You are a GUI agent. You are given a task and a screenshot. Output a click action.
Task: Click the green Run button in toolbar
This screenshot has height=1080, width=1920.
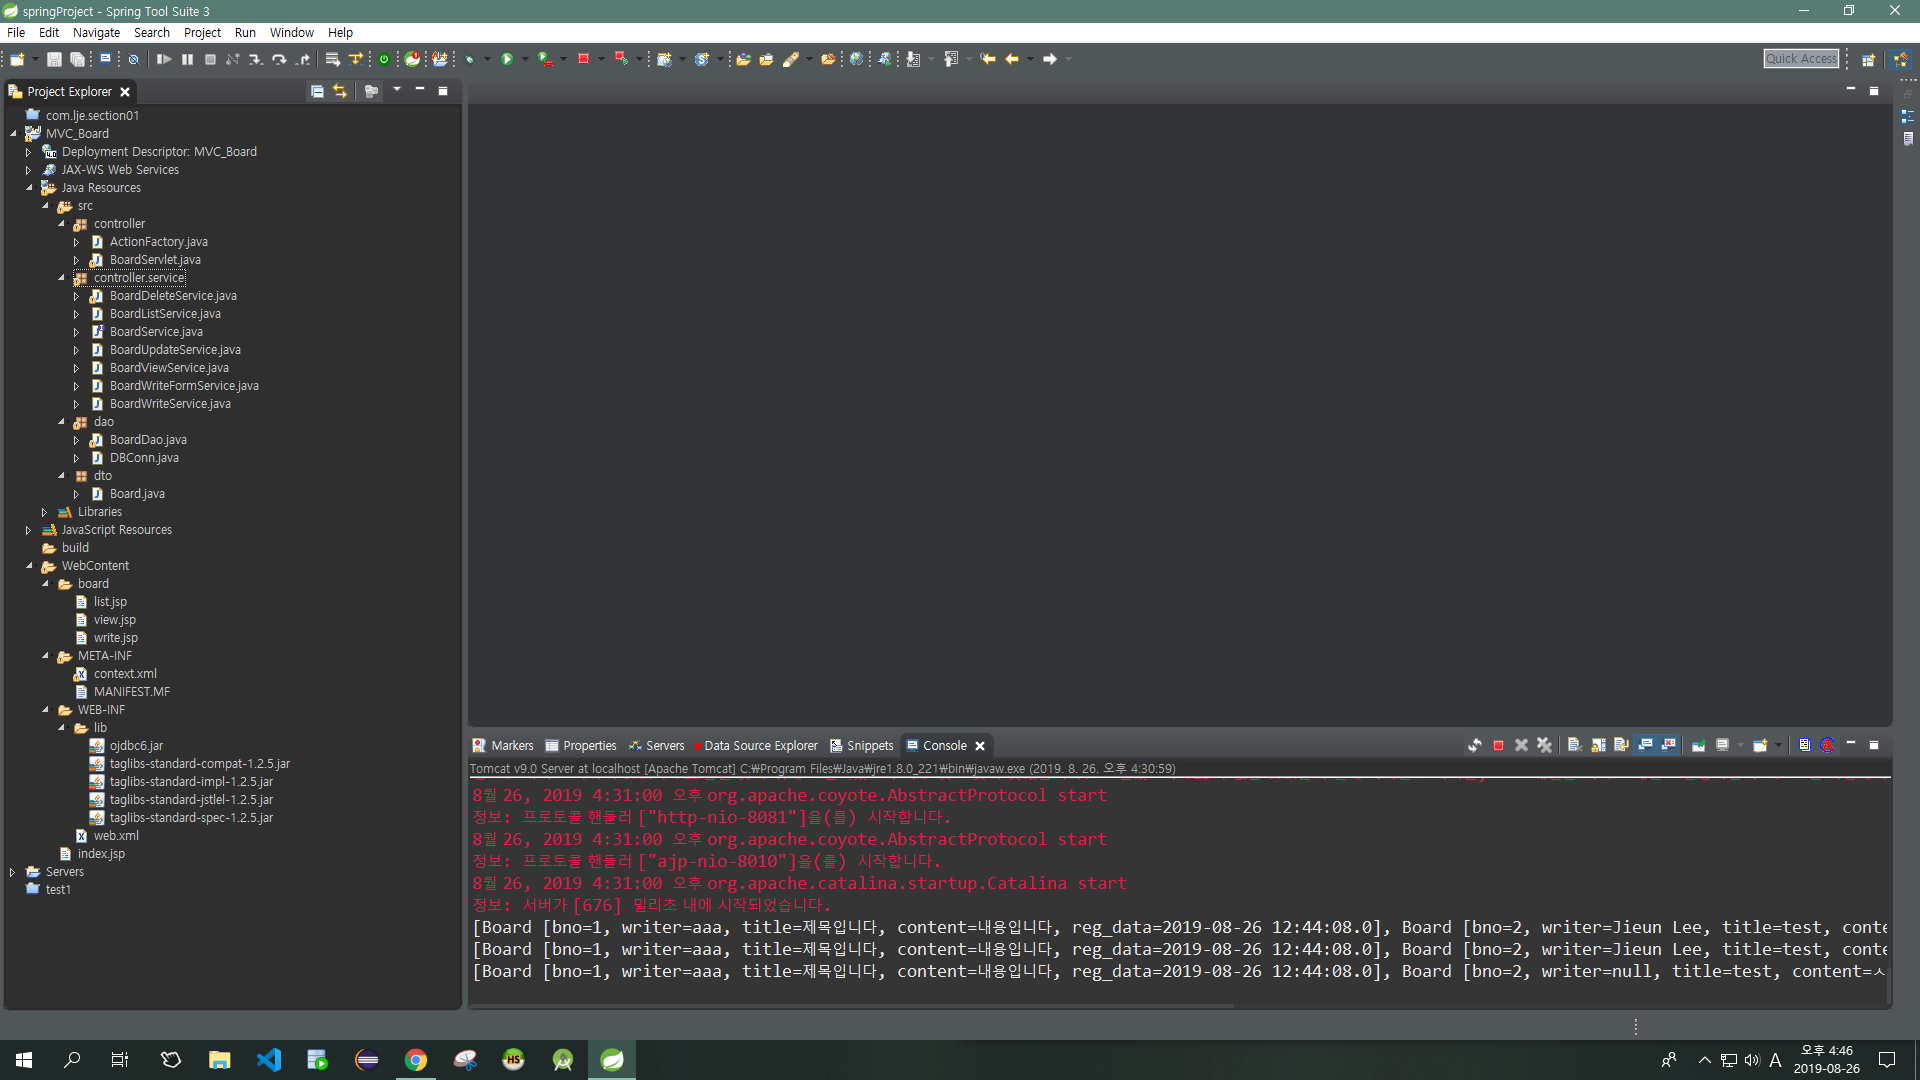tap(507, 60)
